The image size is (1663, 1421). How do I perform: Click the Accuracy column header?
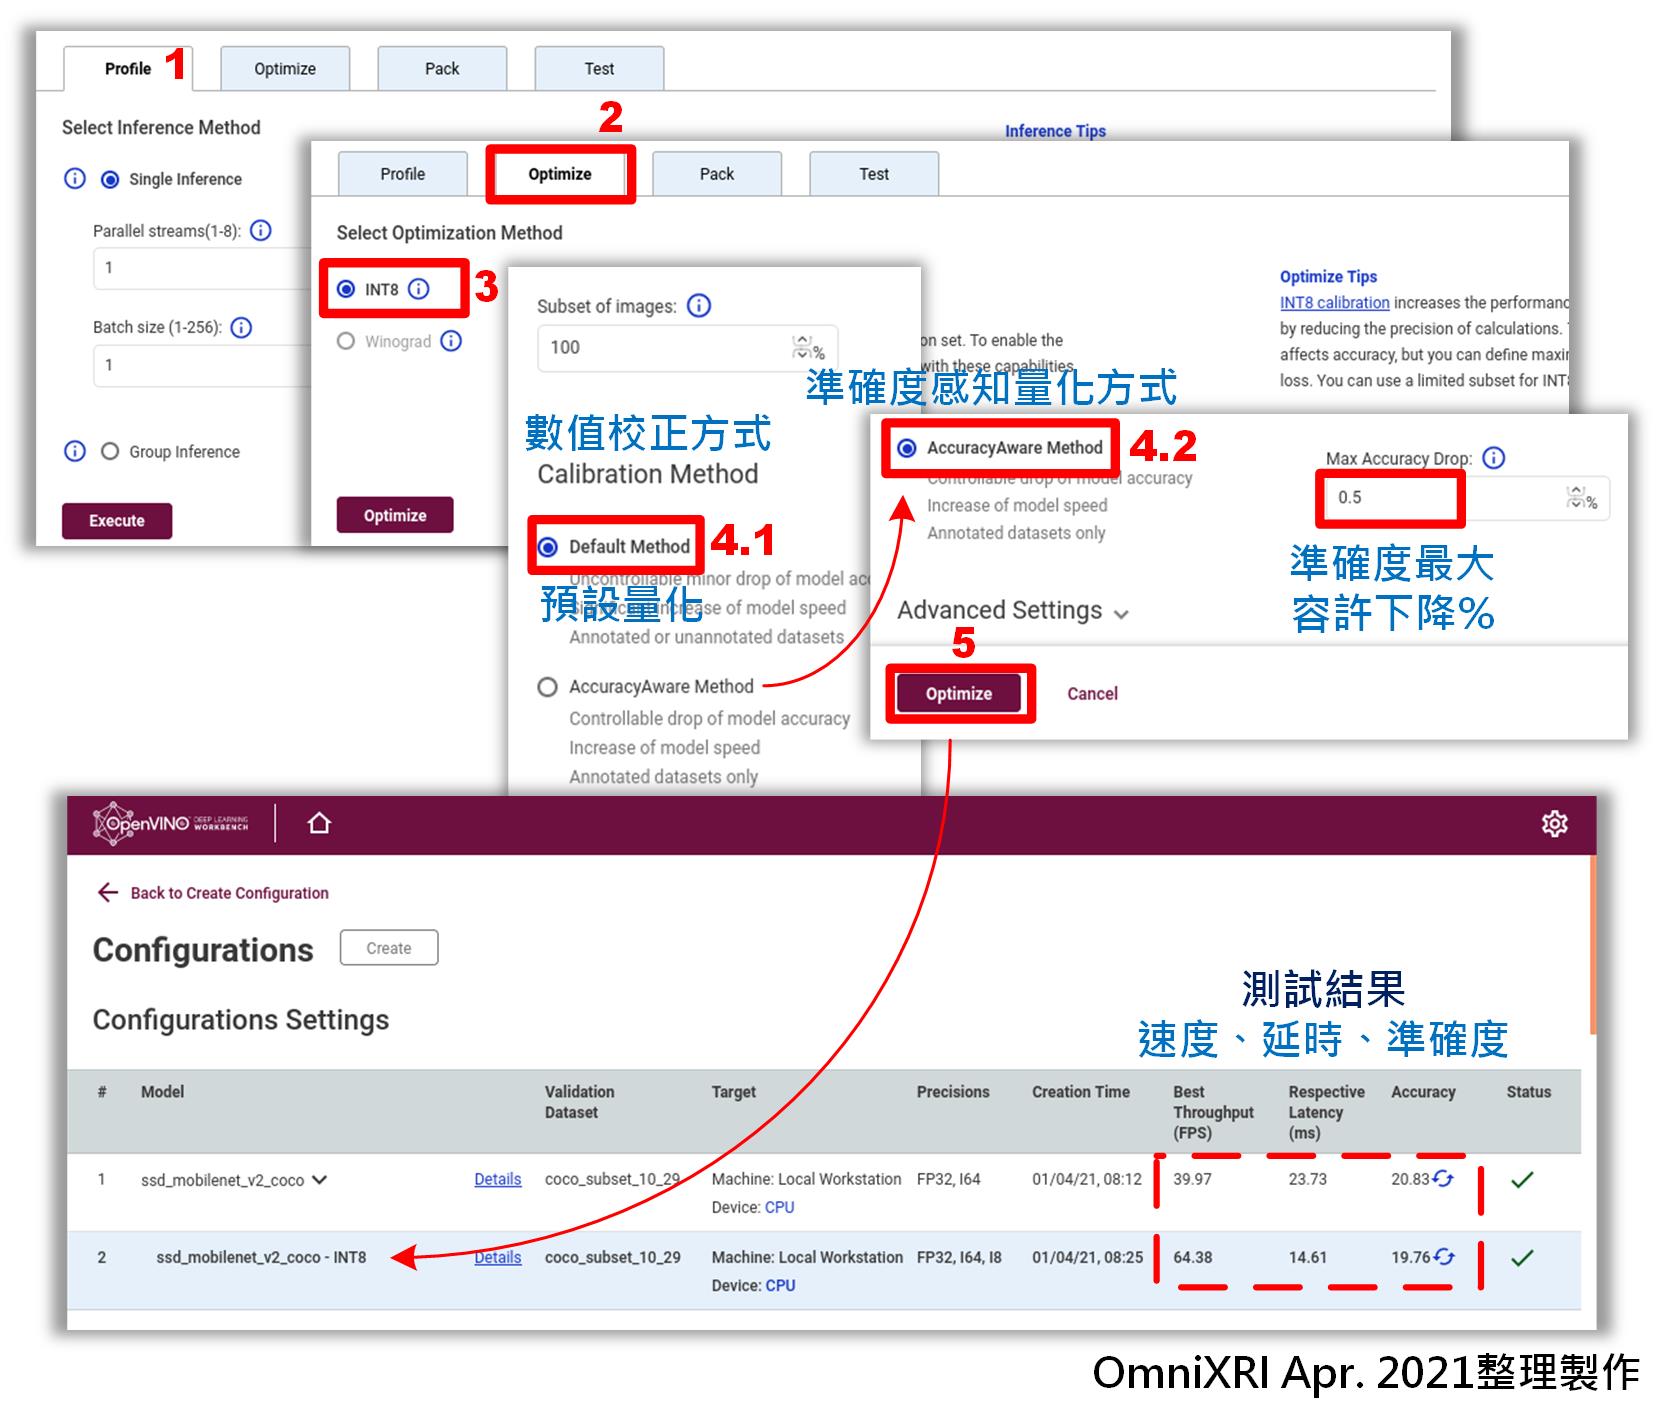click(1423, 1092)
